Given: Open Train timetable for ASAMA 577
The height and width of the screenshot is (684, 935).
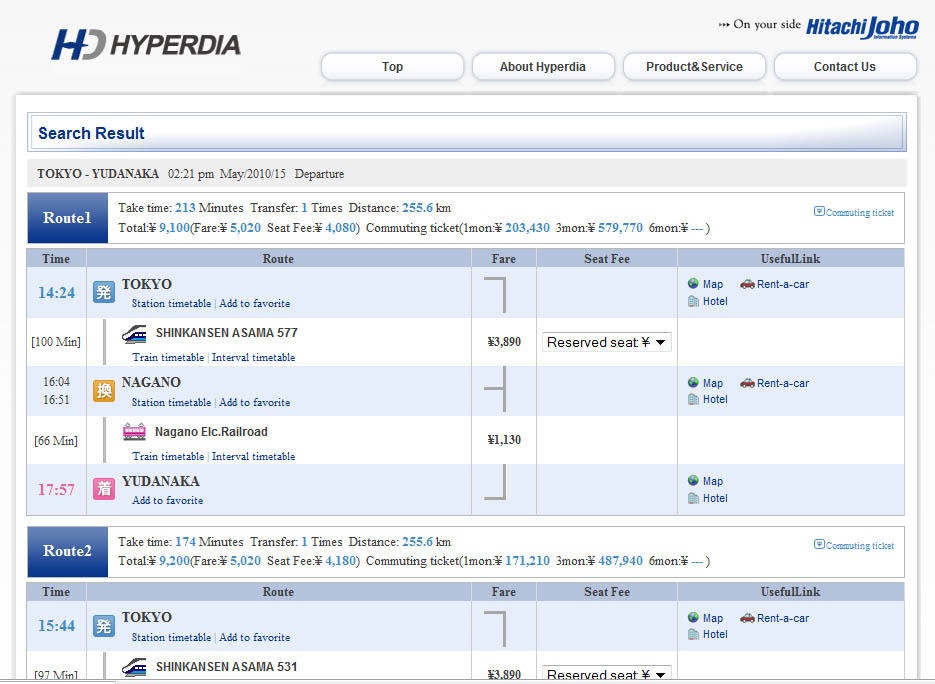Looking at the screenshot, I should [x=168, y=357].
